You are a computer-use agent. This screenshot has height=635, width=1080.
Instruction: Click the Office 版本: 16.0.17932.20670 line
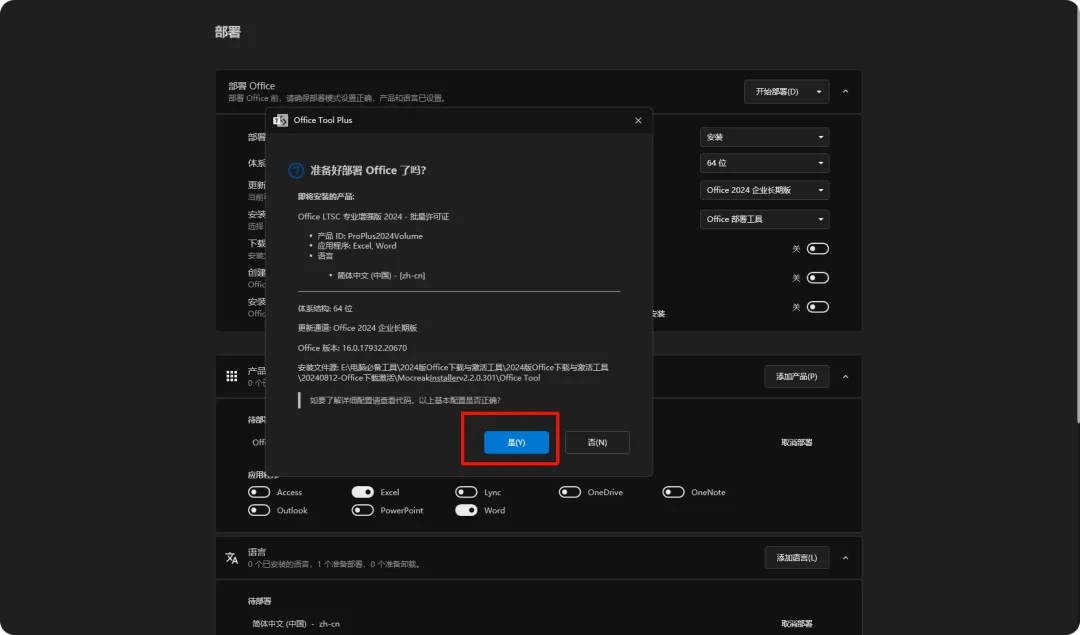[352, 348]
